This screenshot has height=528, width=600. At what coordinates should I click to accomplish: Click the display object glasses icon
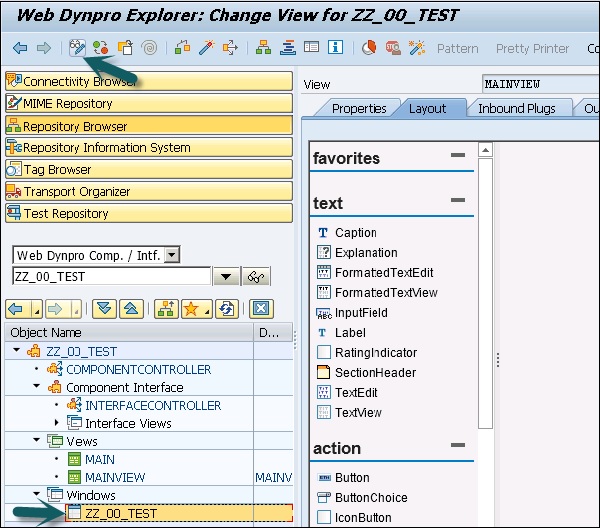click(x=257, y=277)
